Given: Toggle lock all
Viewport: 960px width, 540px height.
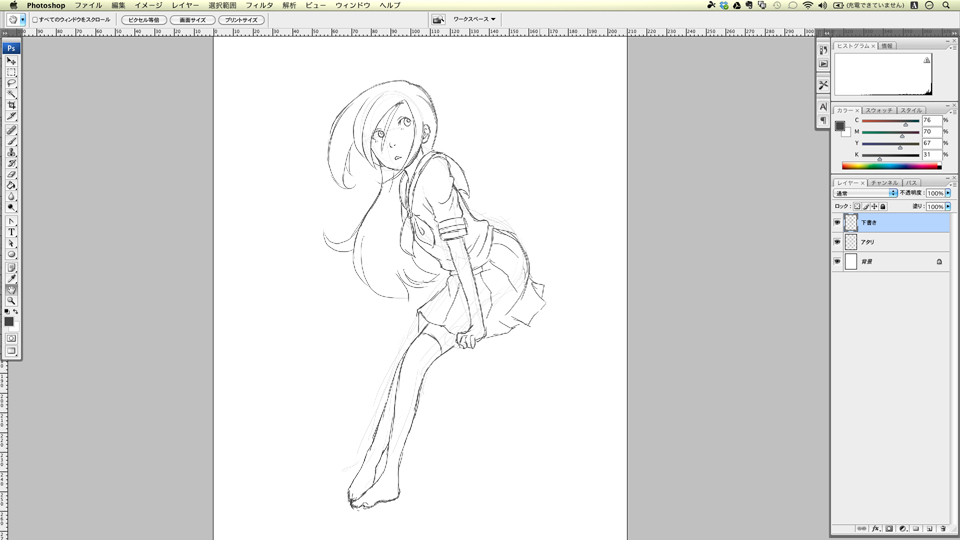Looking at the screenshot, I should 883,207.
